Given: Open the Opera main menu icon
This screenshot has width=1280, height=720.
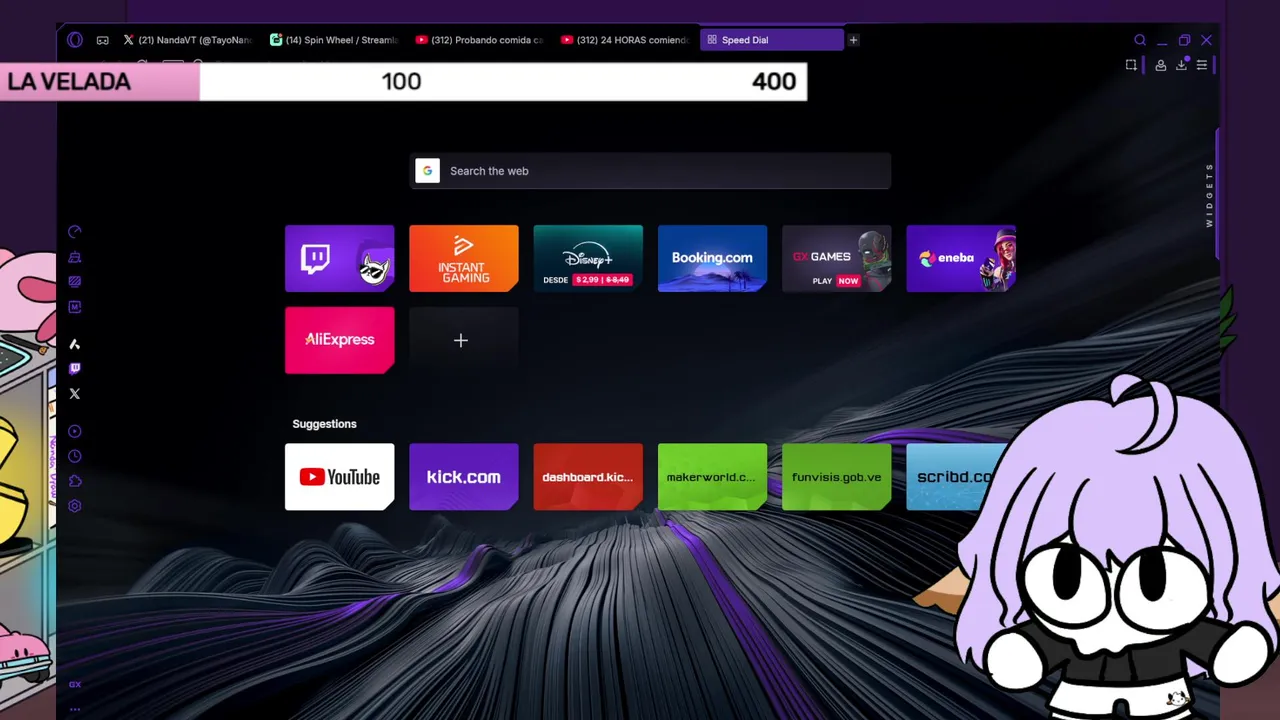Looking at the screenshot, I should point(75,40).
